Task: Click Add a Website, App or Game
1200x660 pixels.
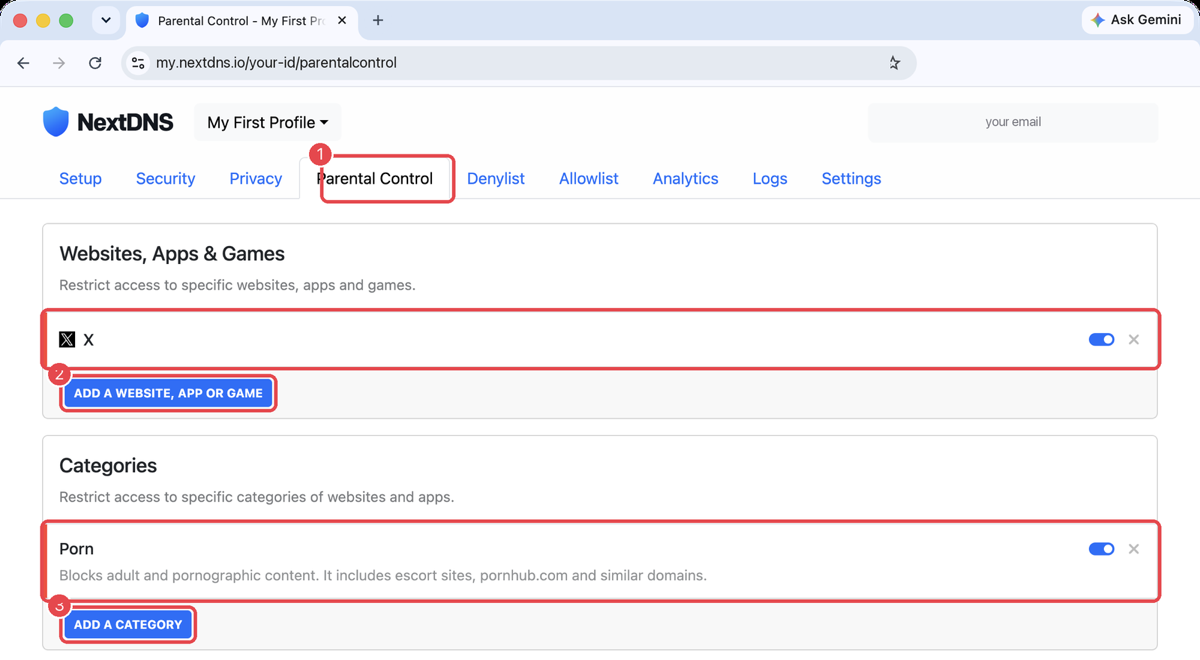Action: tap(168, 393)
